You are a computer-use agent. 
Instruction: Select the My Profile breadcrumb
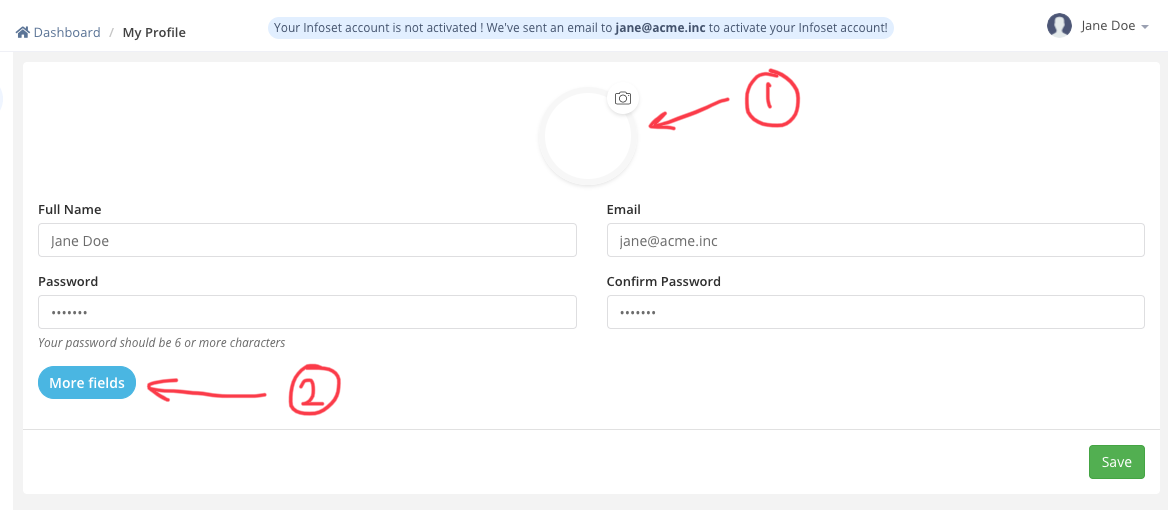coord(154,33)
